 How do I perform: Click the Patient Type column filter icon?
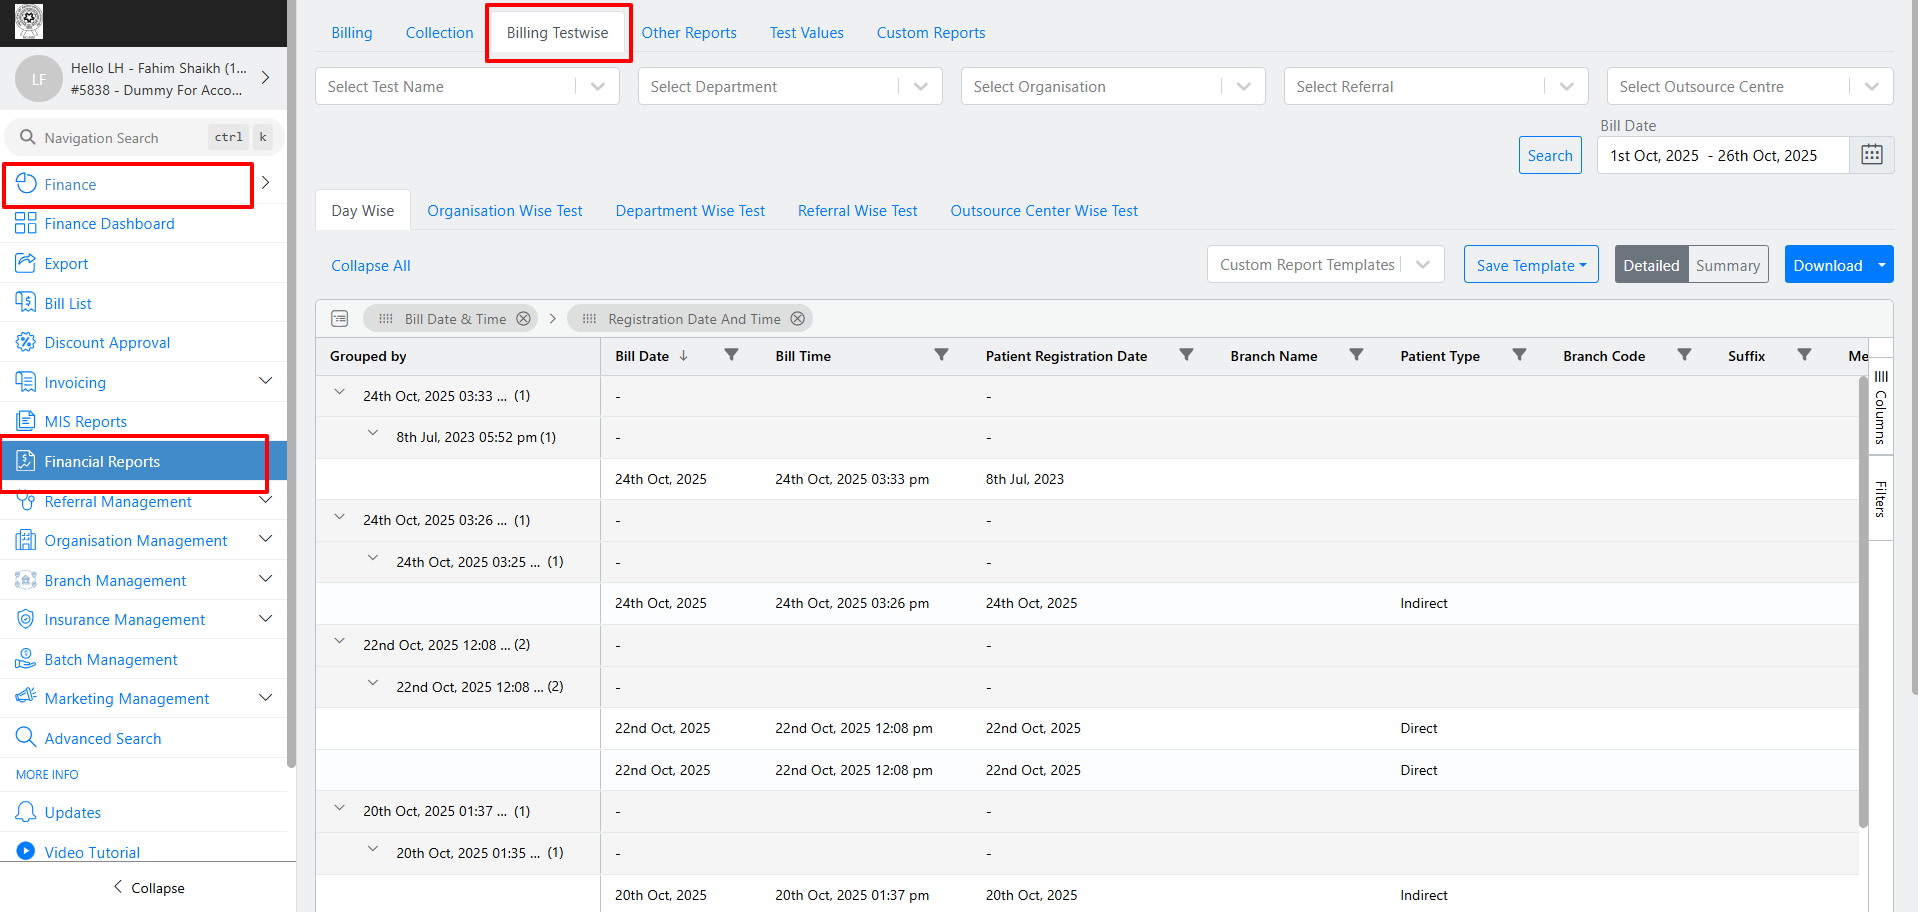(x=1519, y=355)
